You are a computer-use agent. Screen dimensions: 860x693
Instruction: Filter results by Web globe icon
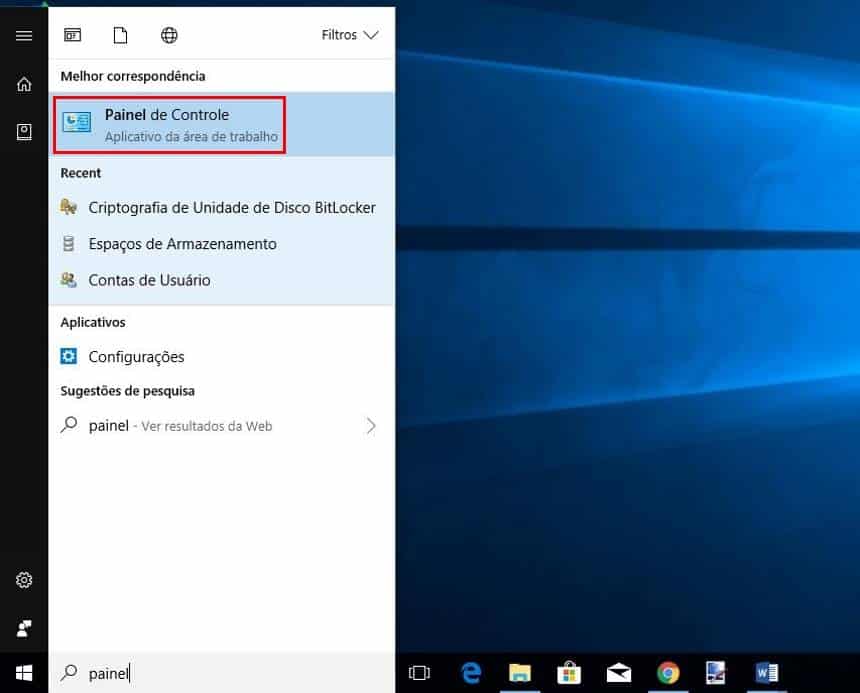[x=169, y=35]
